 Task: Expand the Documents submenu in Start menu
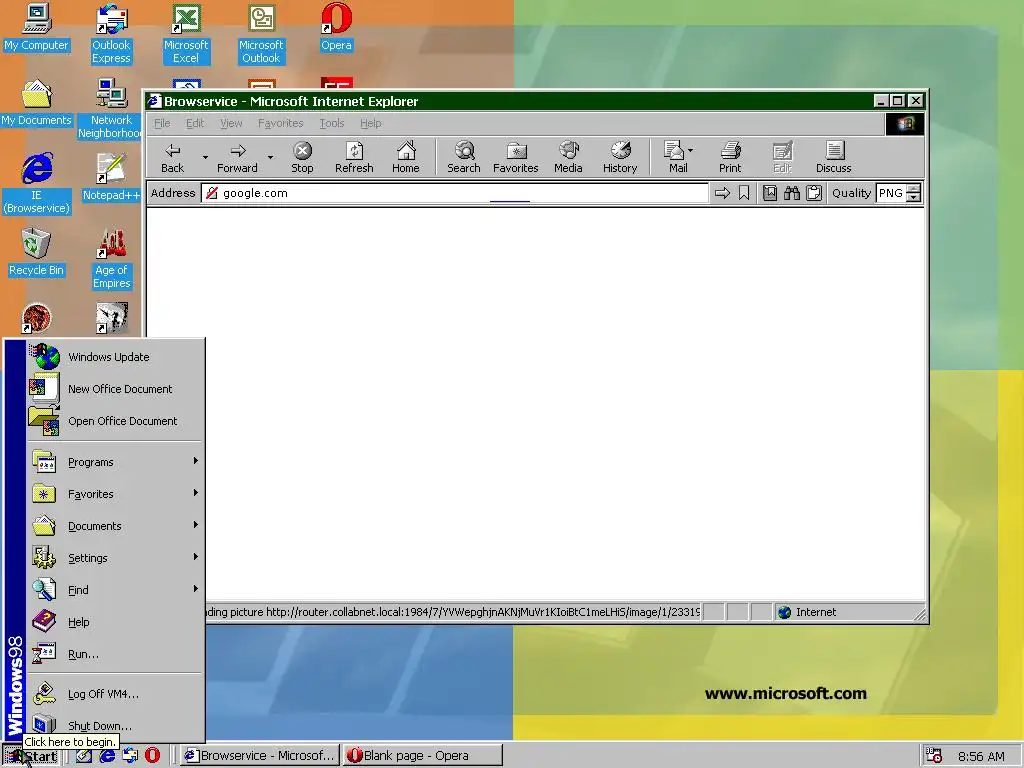115,526
